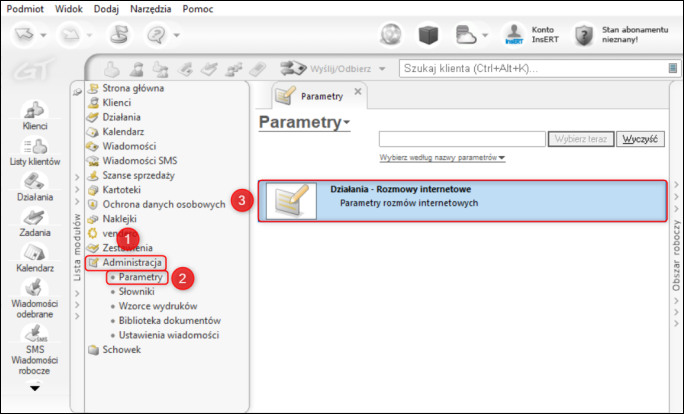
Task: Click the globe internet icon
Action: (391, 35)
